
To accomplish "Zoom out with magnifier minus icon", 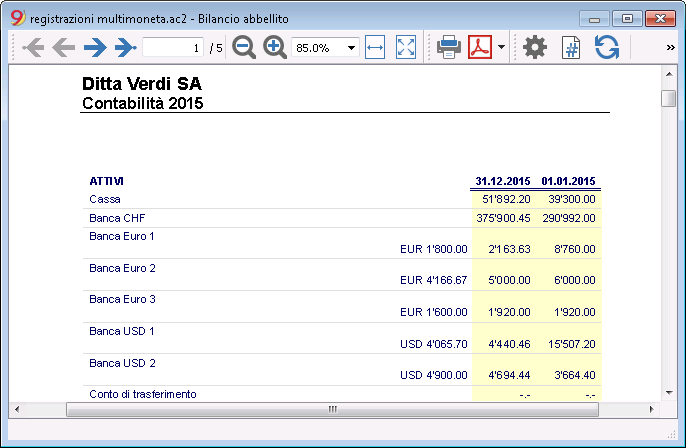I will 244,47.
